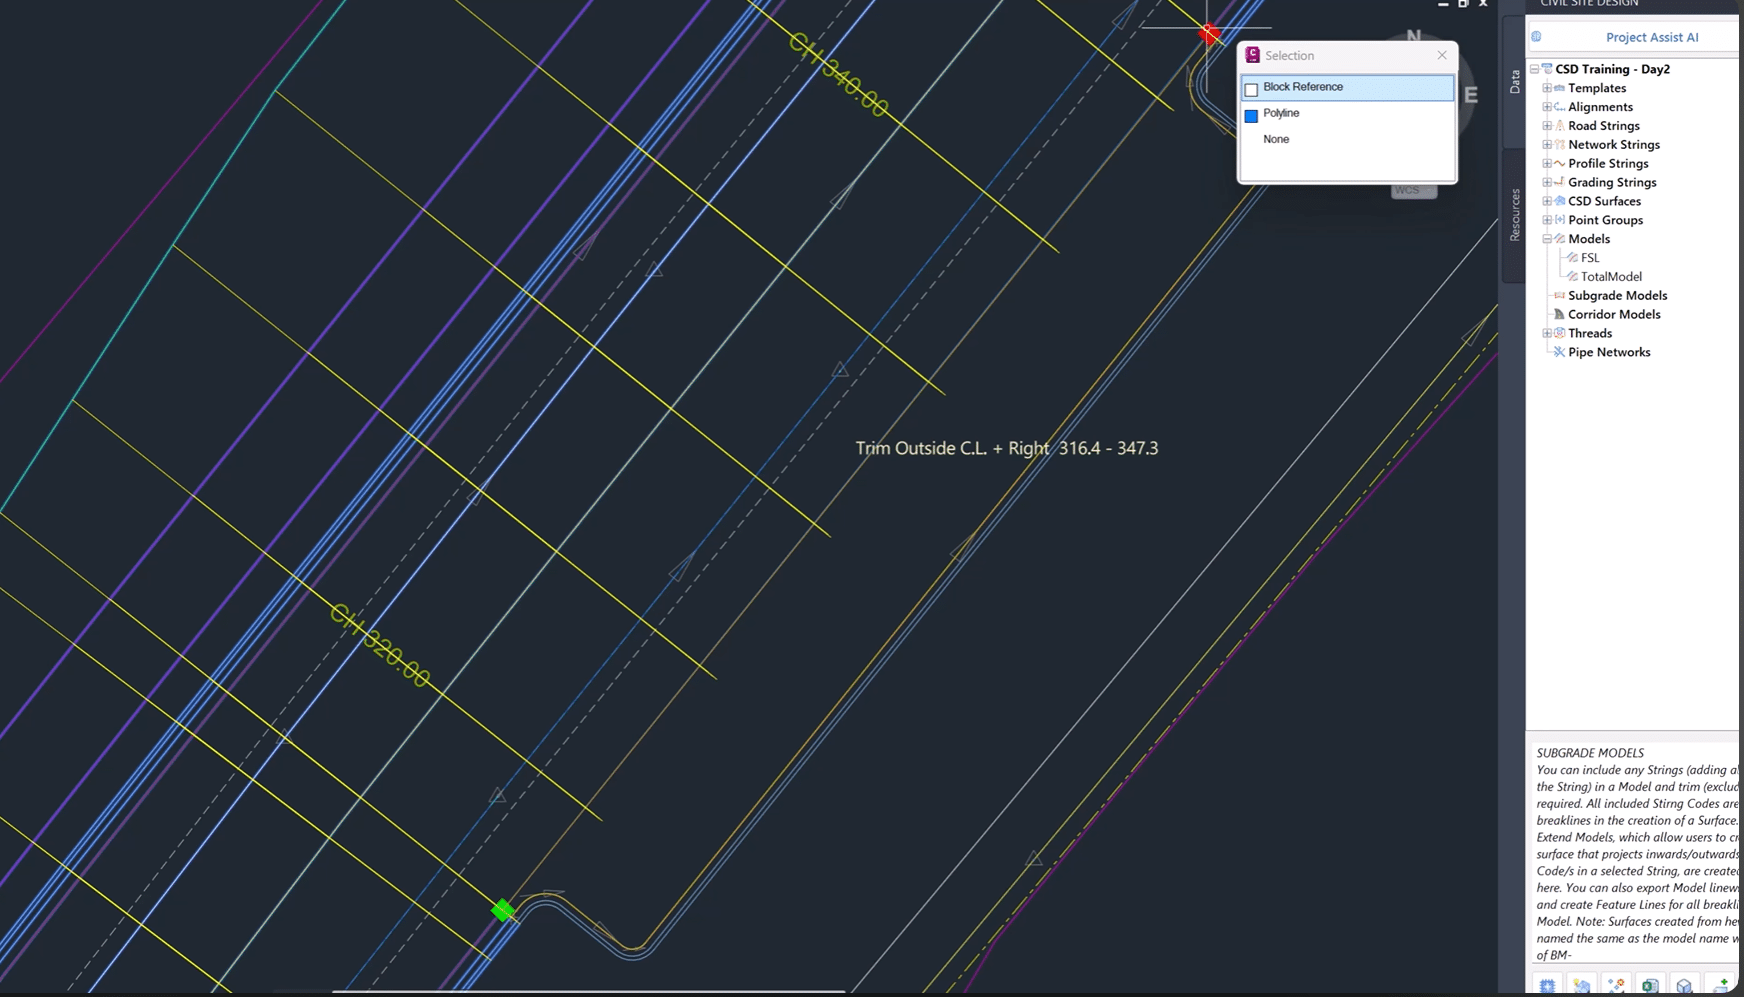Expand the Threads tree node

pyautogui.click(x=1547, y=333)
